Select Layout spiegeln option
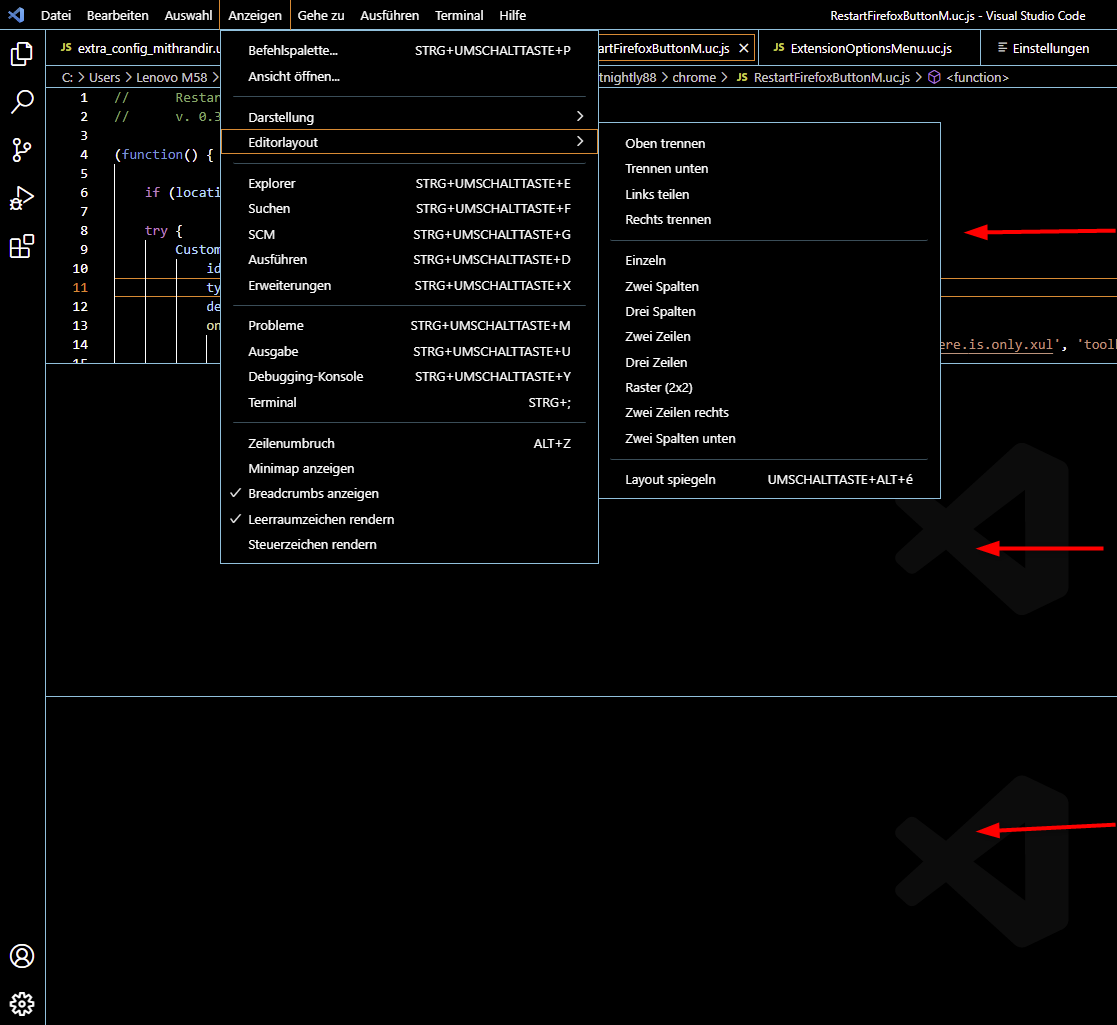1117x1025 pixels. (769, 479)
